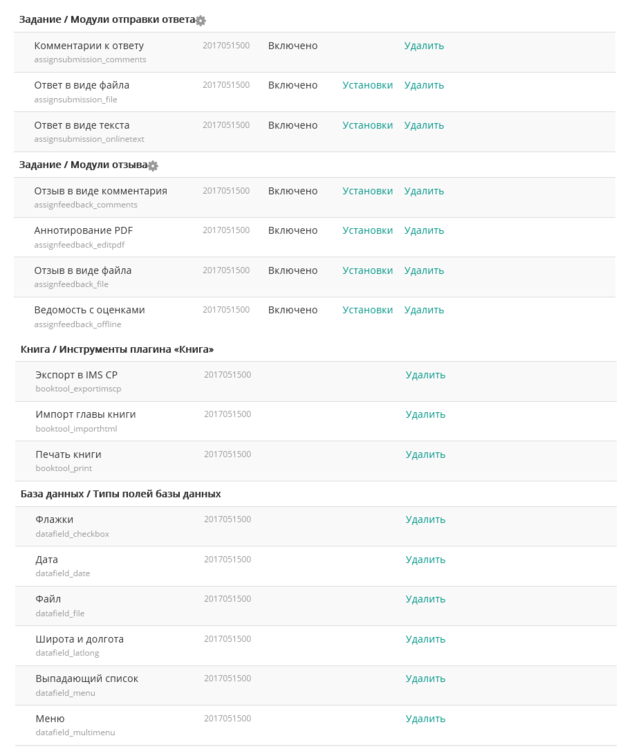This screenshot has width=632, height=747.
Task: Delete the Флажки datafield_checkbox plugin
Action: pyautogui.click(x=425, y=520)
